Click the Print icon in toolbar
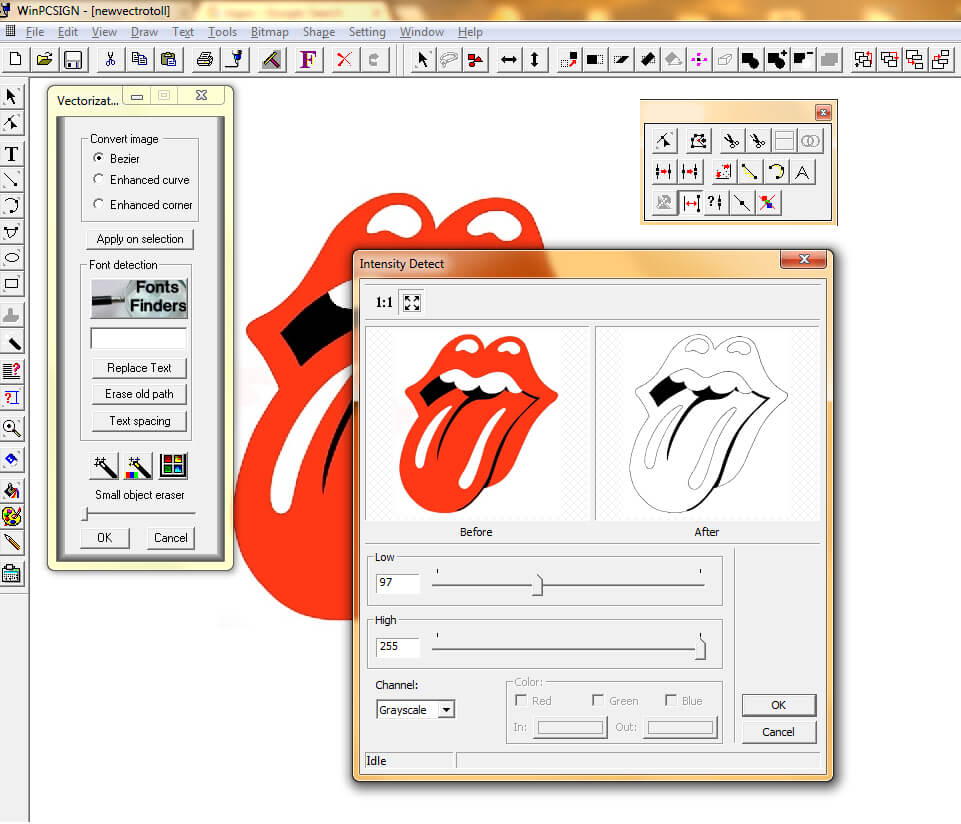 [205, 59]
